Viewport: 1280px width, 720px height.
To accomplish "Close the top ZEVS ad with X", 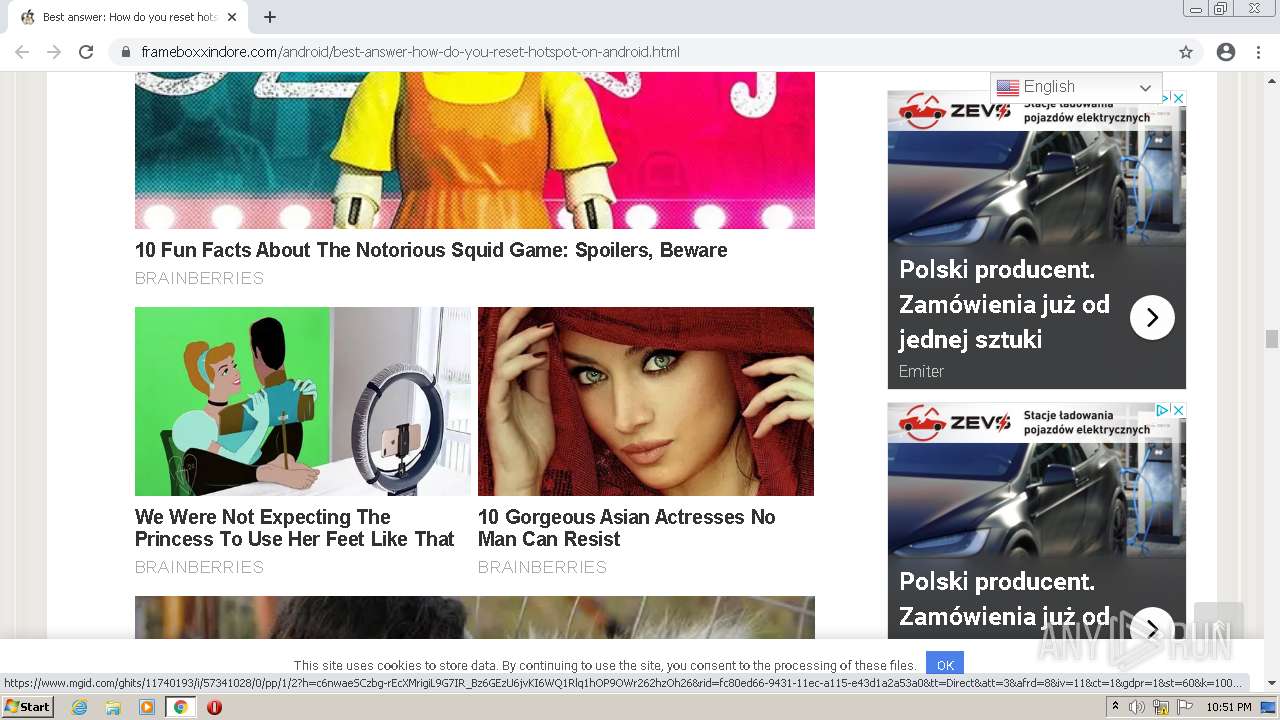I will click(1179, 98).
